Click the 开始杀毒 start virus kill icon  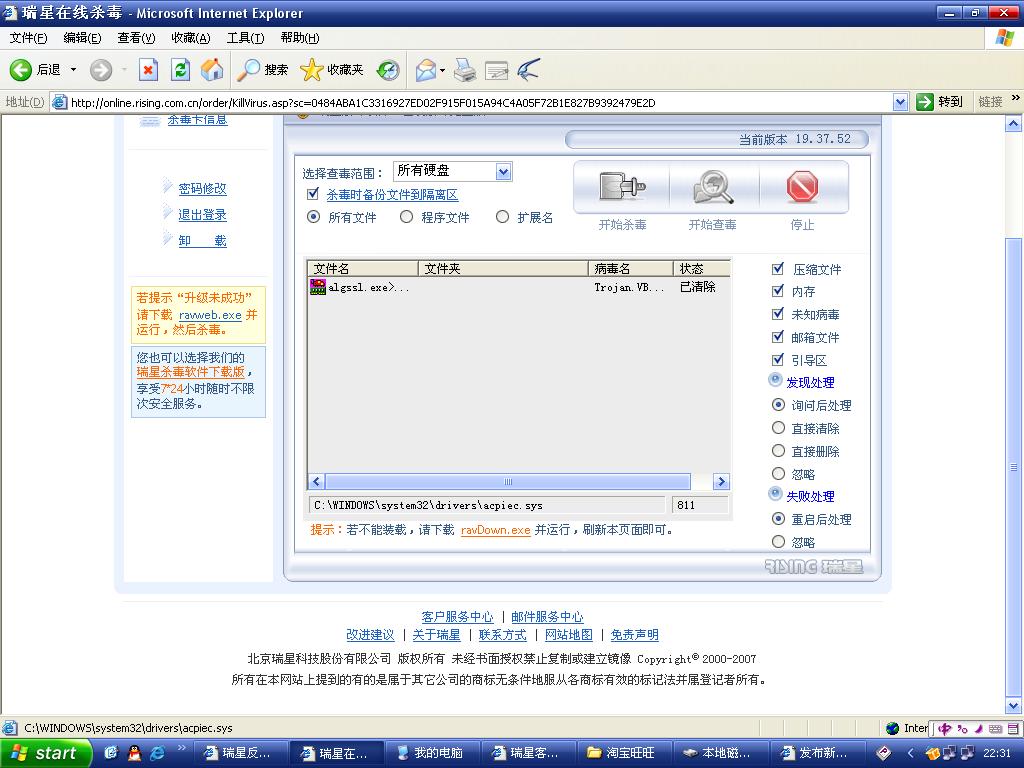tap(622, 187)
